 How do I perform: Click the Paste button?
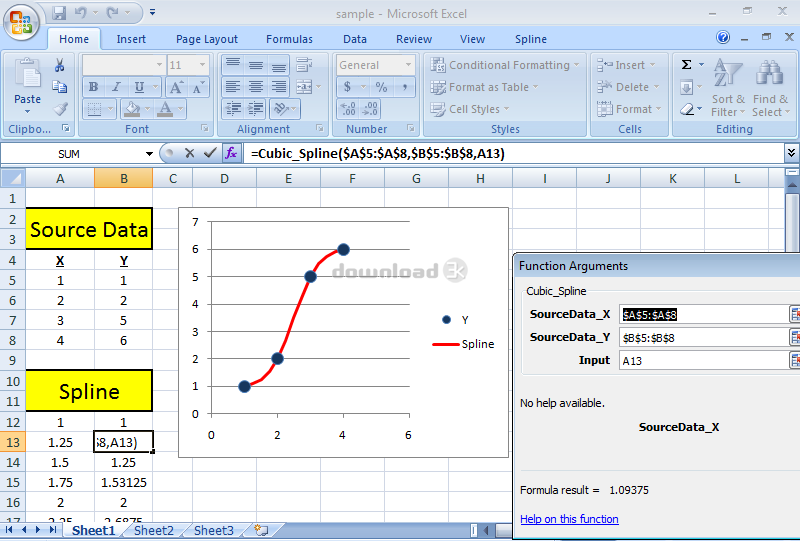[x=27, y=85]
